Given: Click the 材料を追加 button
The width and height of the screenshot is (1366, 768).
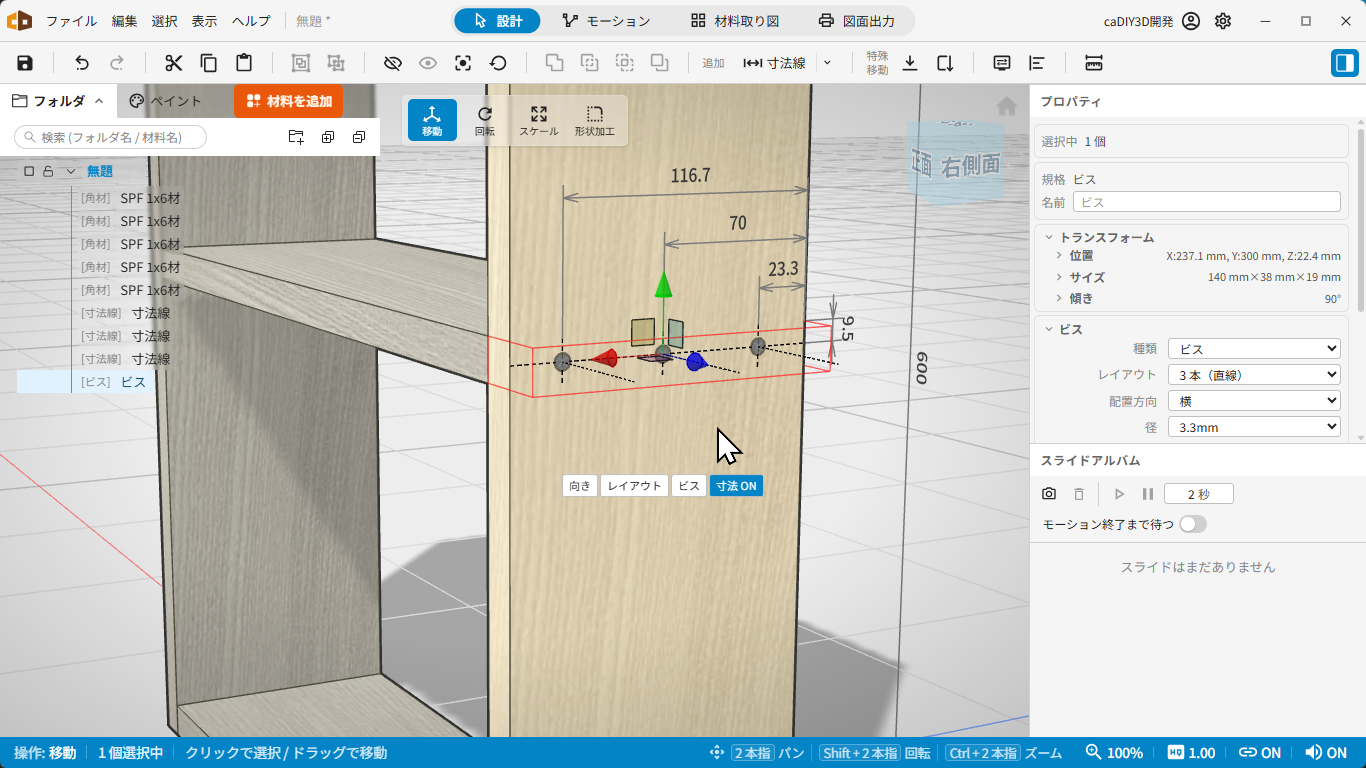Looking at the screenshot, I should click(x=289, y=101).
